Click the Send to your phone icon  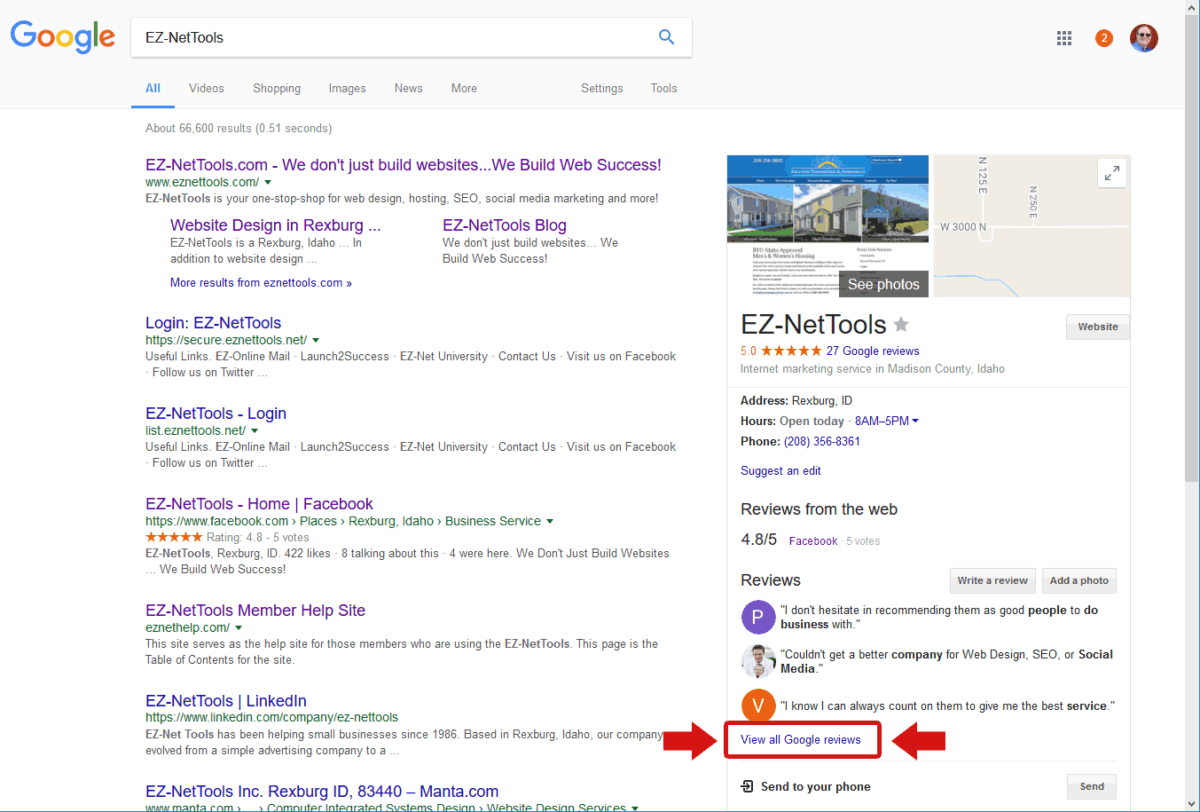coord(746,787)
